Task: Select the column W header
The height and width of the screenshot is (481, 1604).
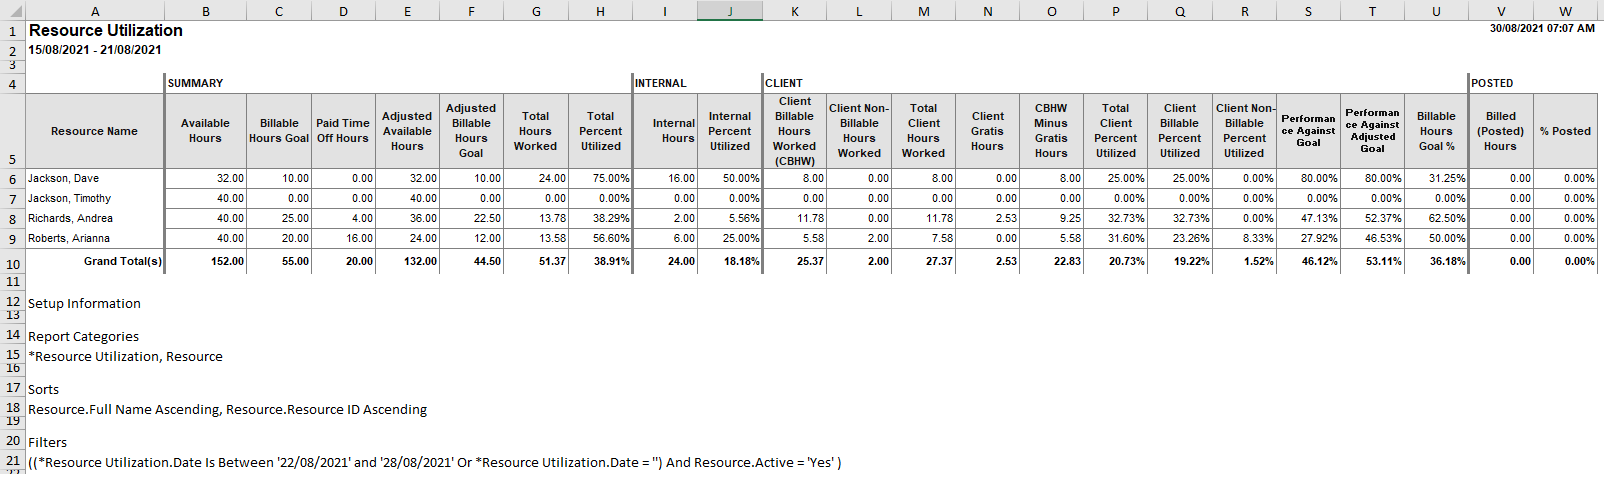Action: coord(1565,11)
